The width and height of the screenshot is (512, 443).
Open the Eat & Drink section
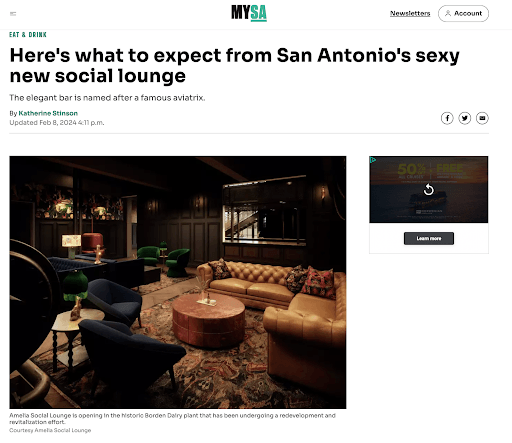28,35
